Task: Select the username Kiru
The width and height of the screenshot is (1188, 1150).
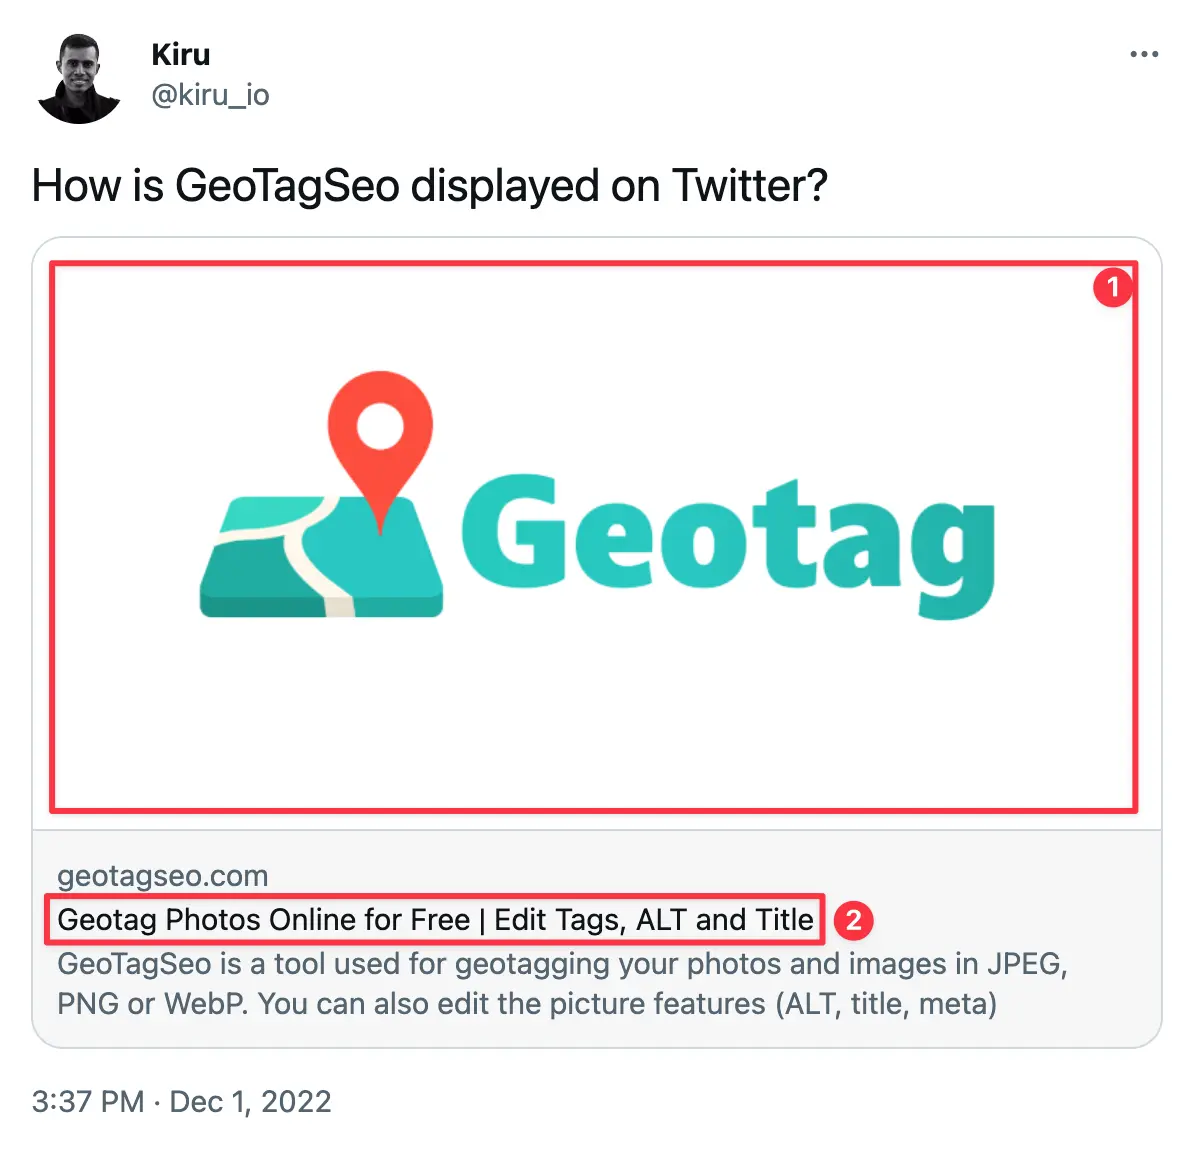Action: point(179,54)
